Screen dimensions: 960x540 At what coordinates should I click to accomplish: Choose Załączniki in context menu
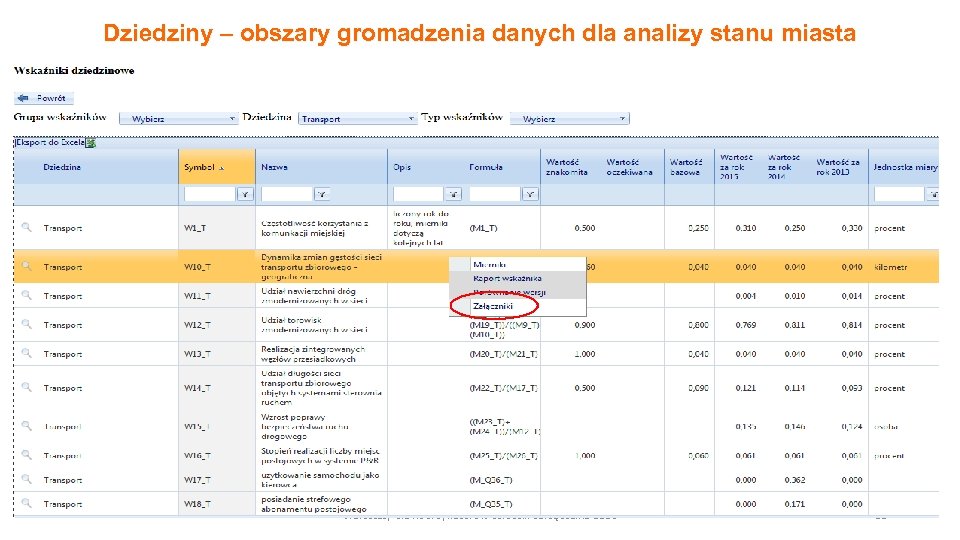(518, 306)
